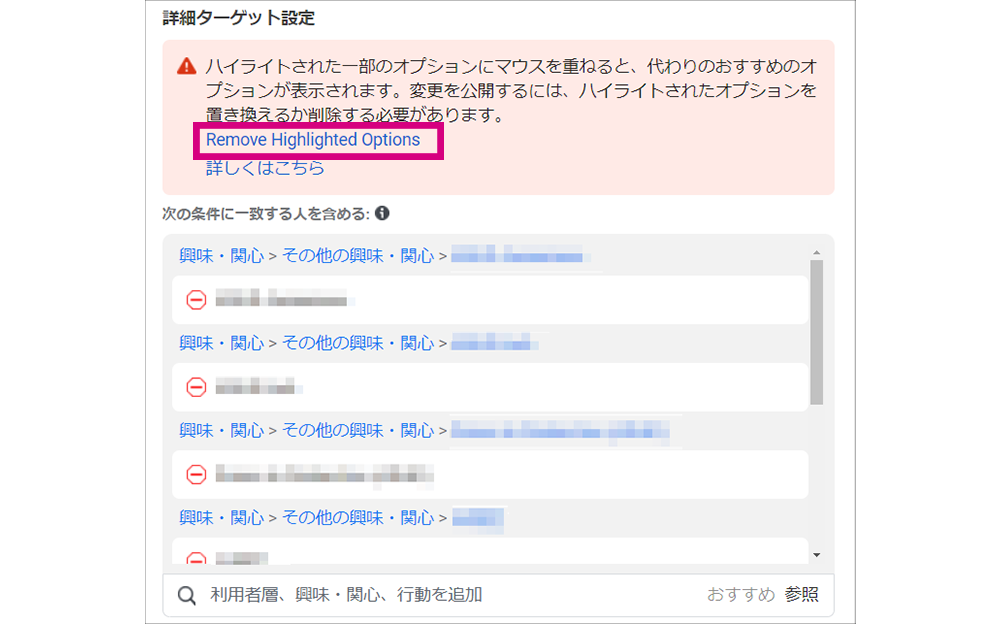Click the magnifier search icon
The width and height of the screenshot is (1000, 624).
click(186, 595)
